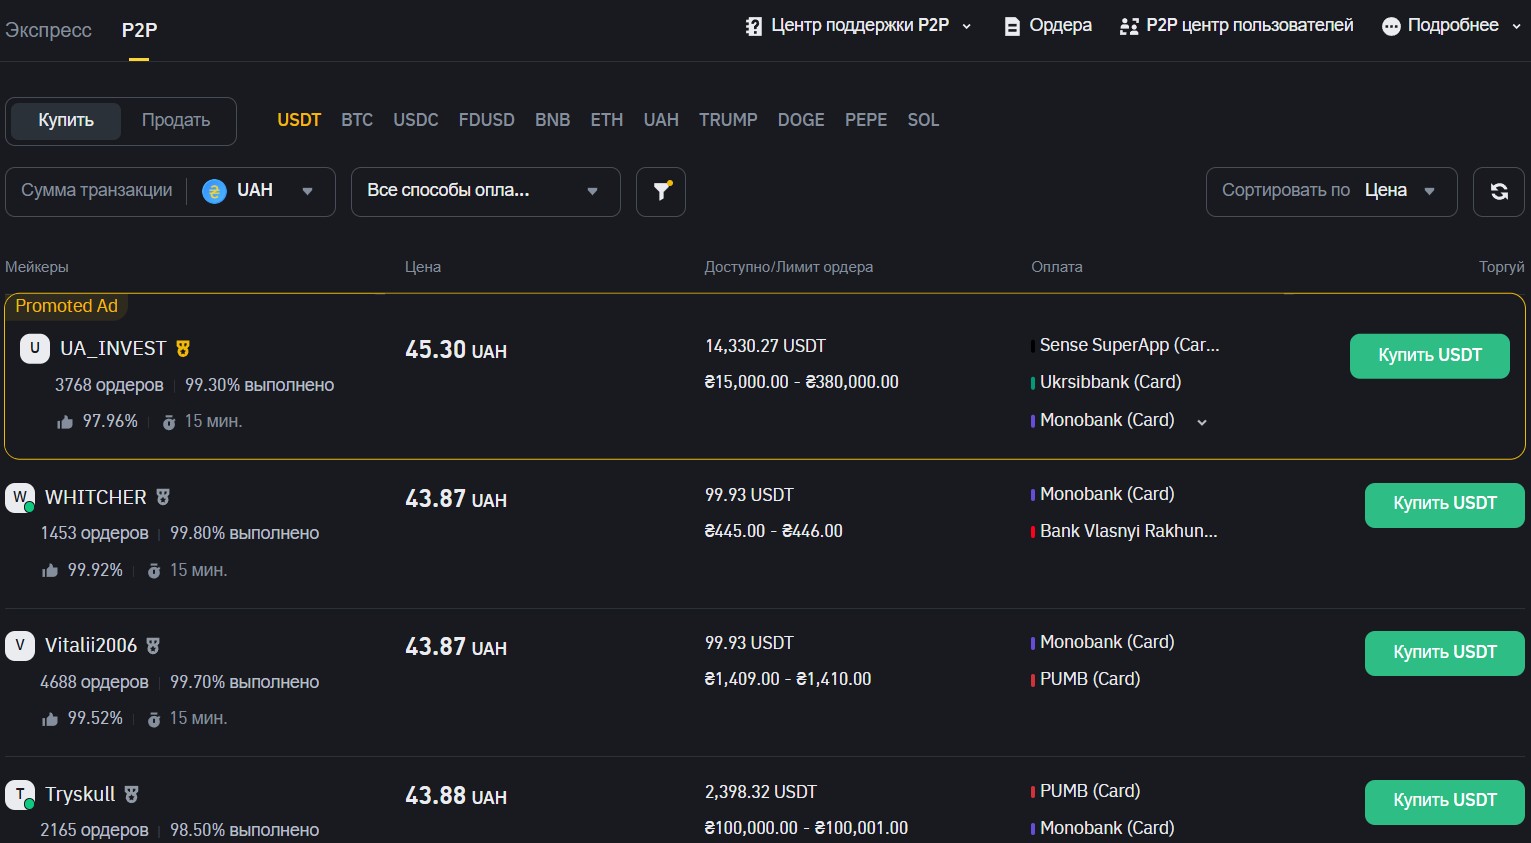Viewport: 1531px width, 843px height.
Task: Open the Сортировать по Цена dropdown
Action: click(1331, 191)
